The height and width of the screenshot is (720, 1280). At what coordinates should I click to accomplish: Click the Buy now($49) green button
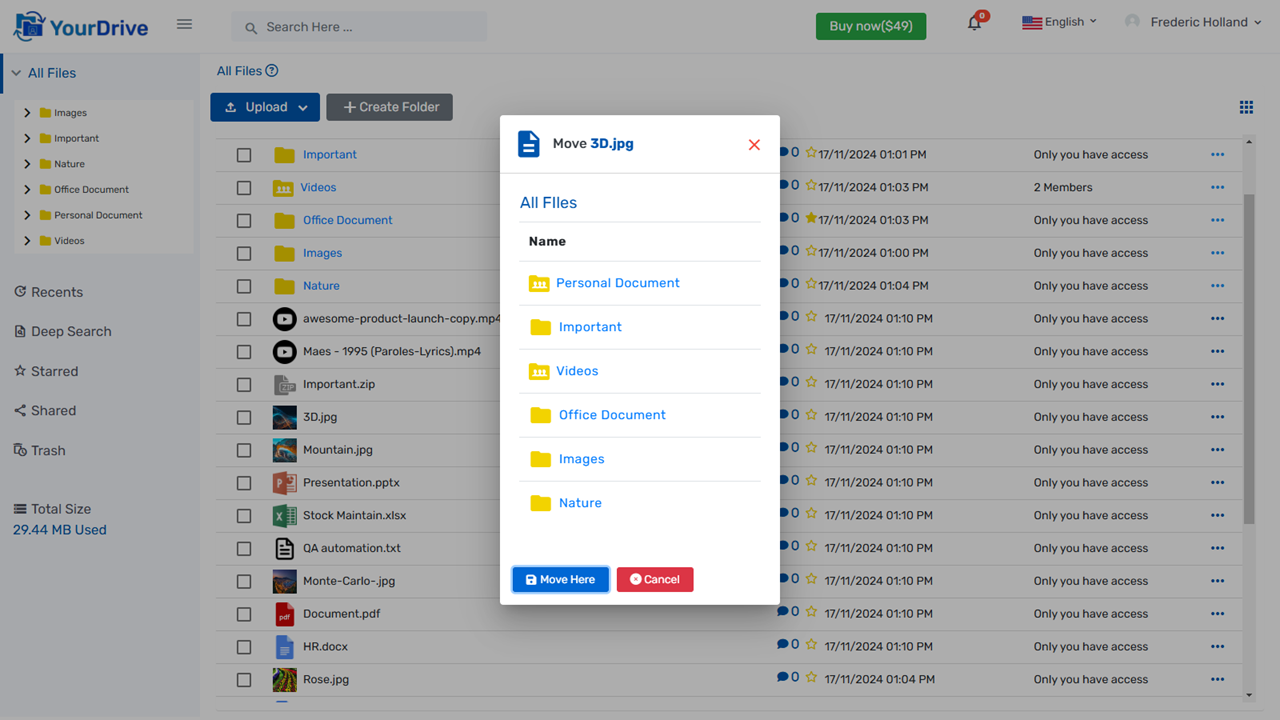click(870, 26)
